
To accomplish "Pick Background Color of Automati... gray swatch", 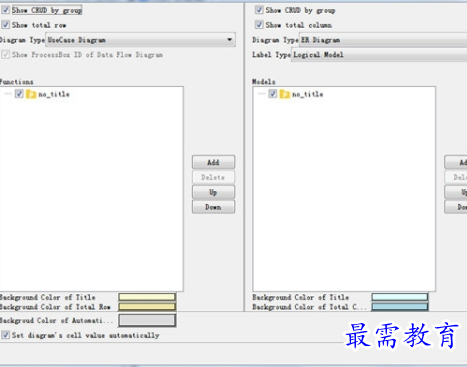I will [x=147, y=320].
